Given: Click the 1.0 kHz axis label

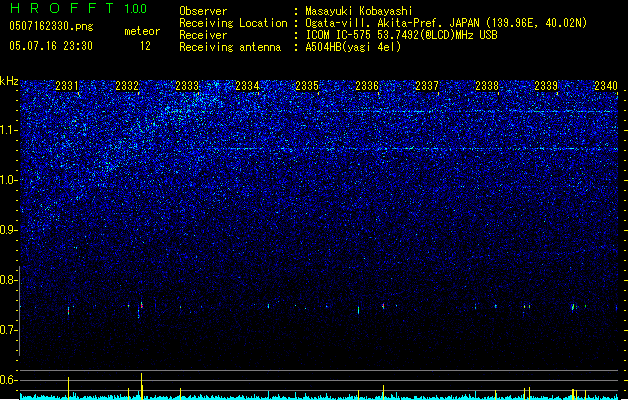Looking at the screenshot, I should 8,180.
